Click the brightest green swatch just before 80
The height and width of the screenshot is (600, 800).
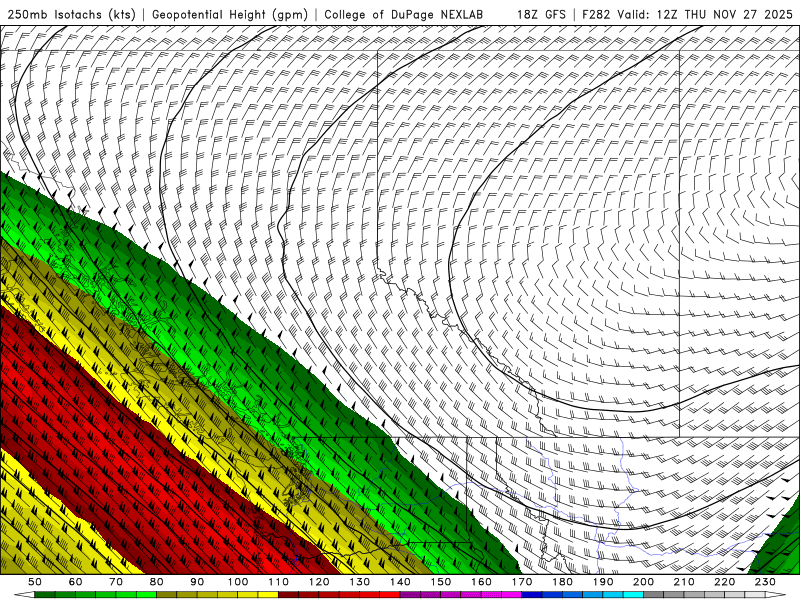pos(146,594)
